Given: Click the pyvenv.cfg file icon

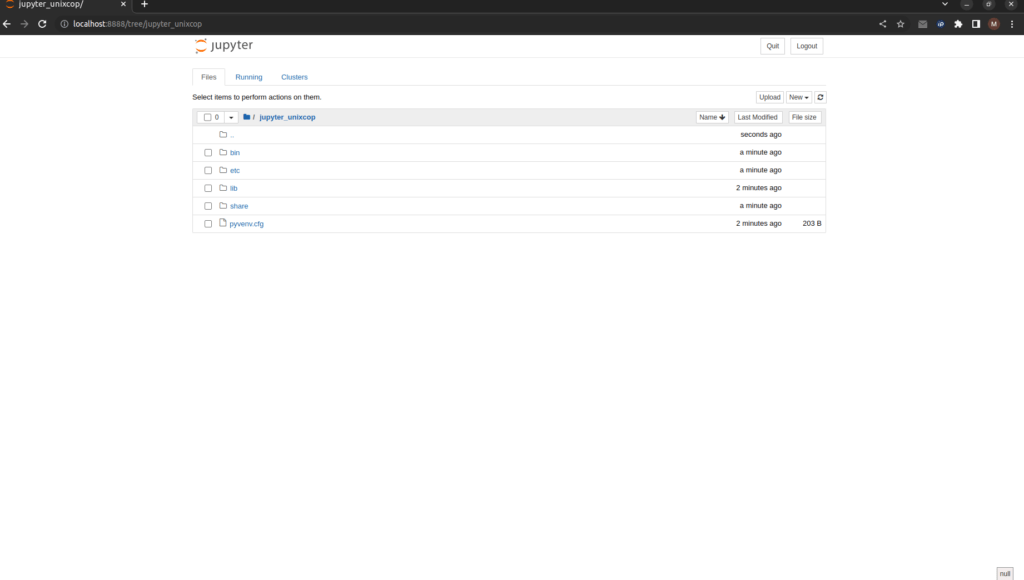Looking at the screenshot, I should pos(223,223).
